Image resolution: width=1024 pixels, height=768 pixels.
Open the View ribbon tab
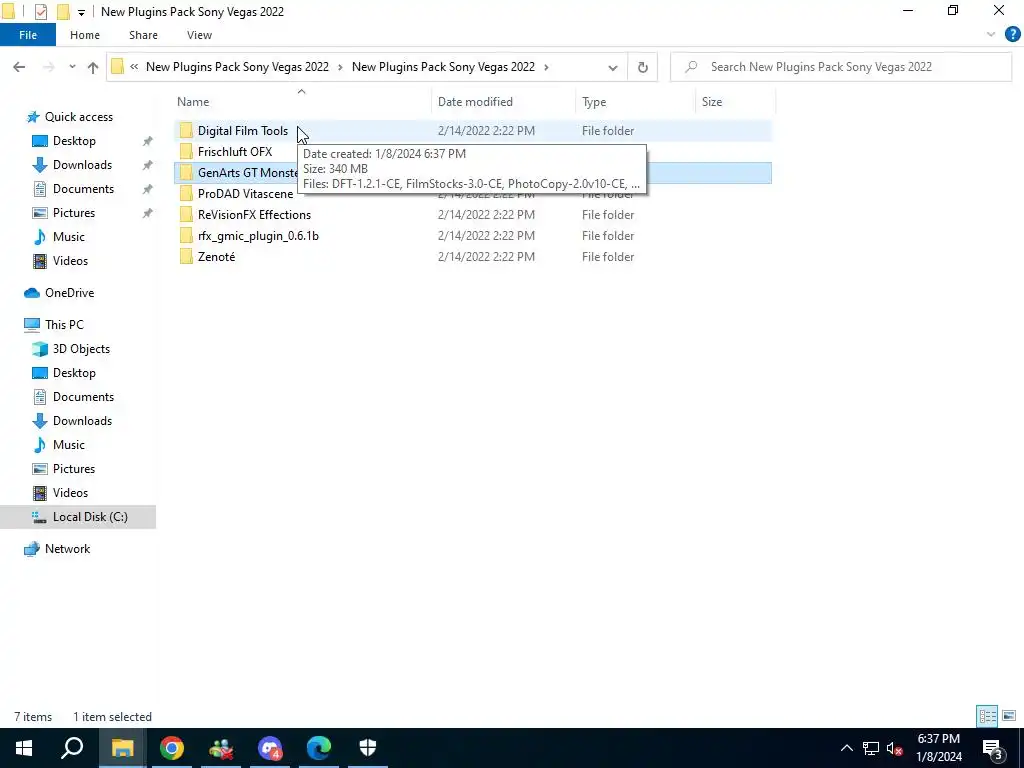[199, 35]
